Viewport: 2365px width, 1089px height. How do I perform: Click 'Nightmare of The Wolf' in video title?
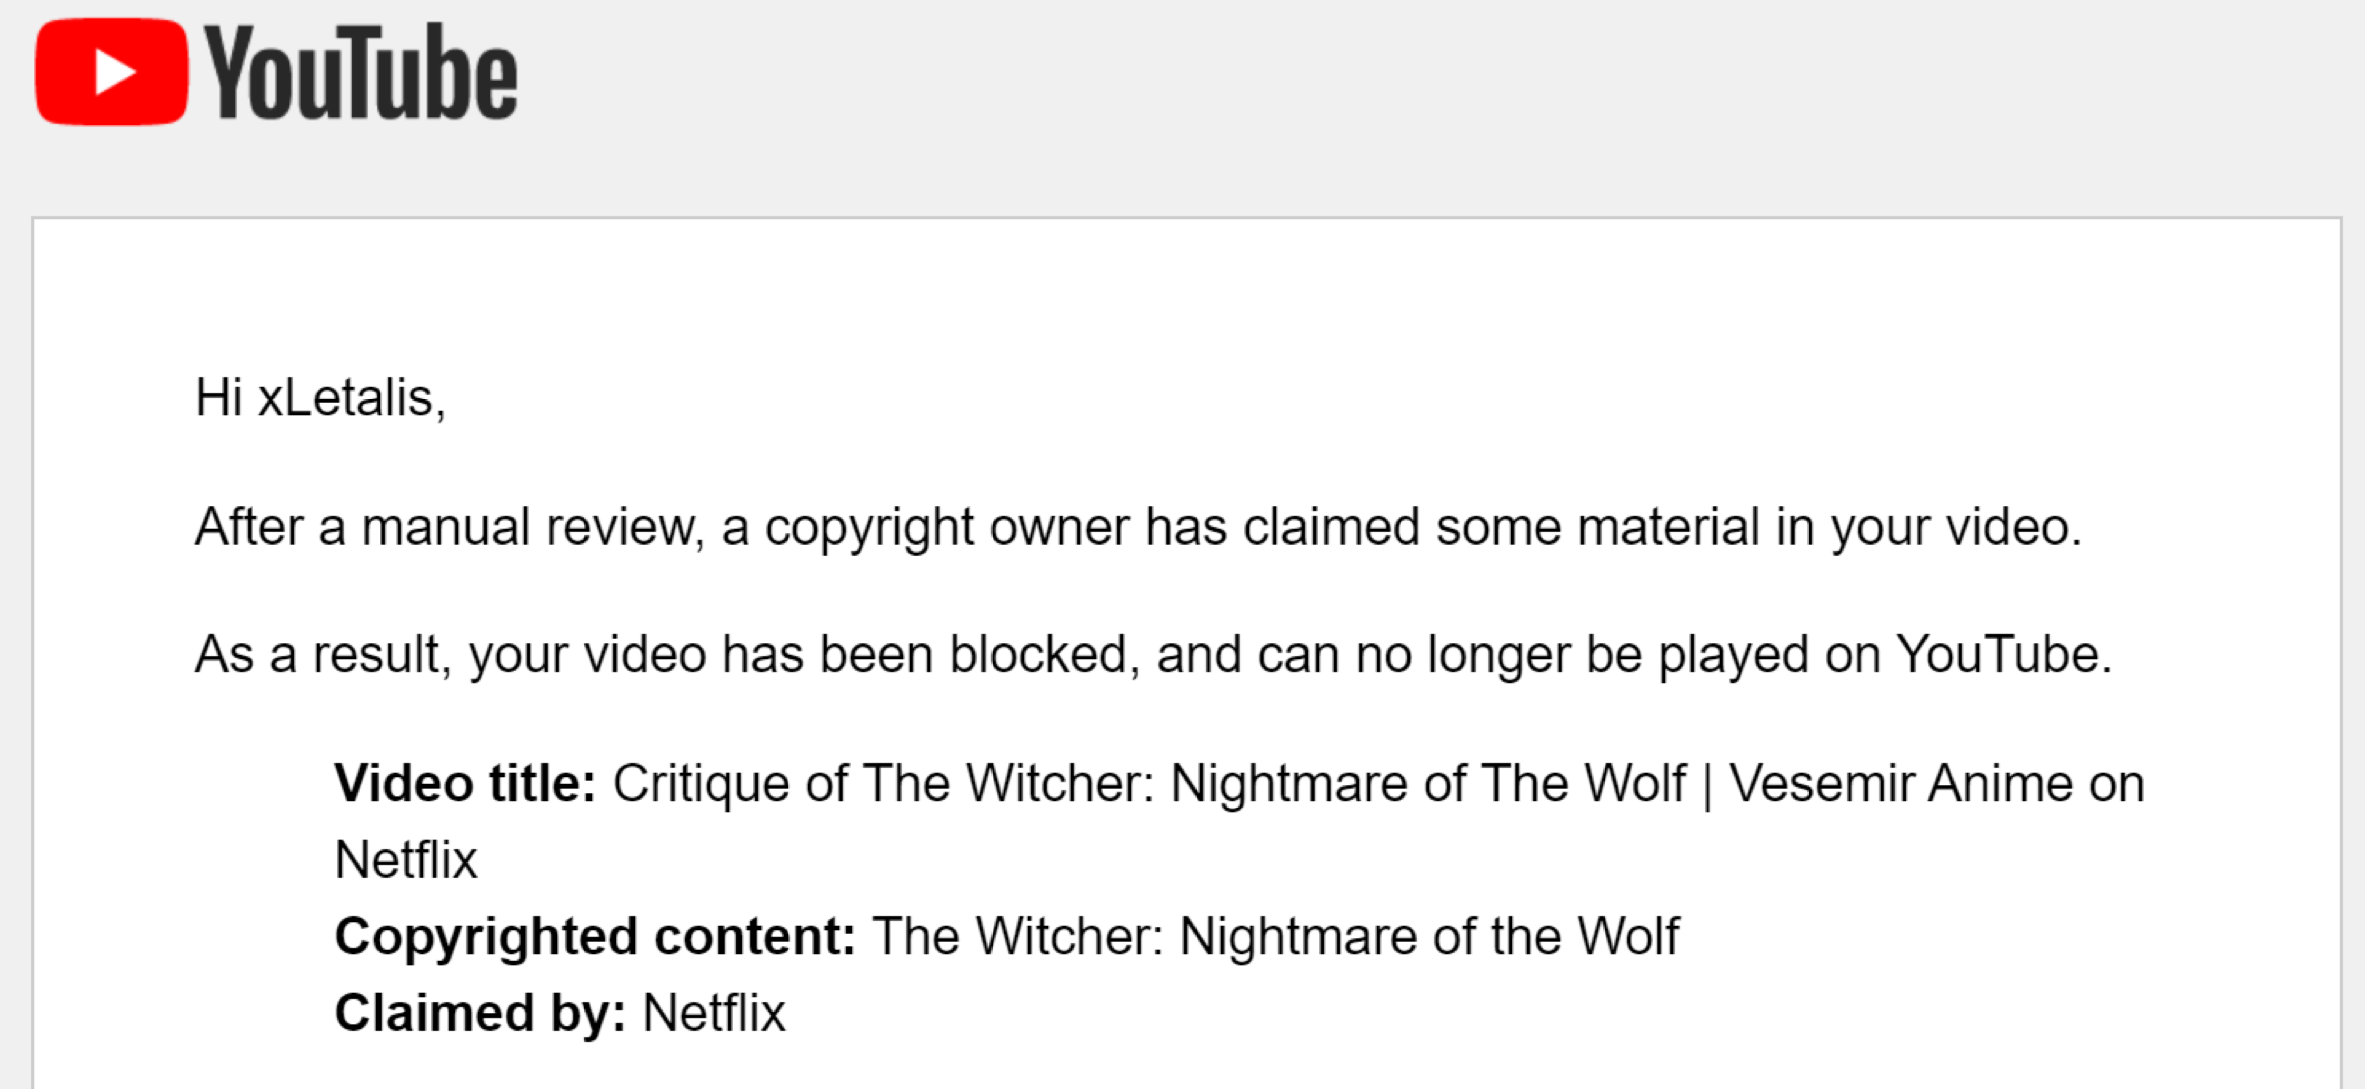tap(1428, 783)
